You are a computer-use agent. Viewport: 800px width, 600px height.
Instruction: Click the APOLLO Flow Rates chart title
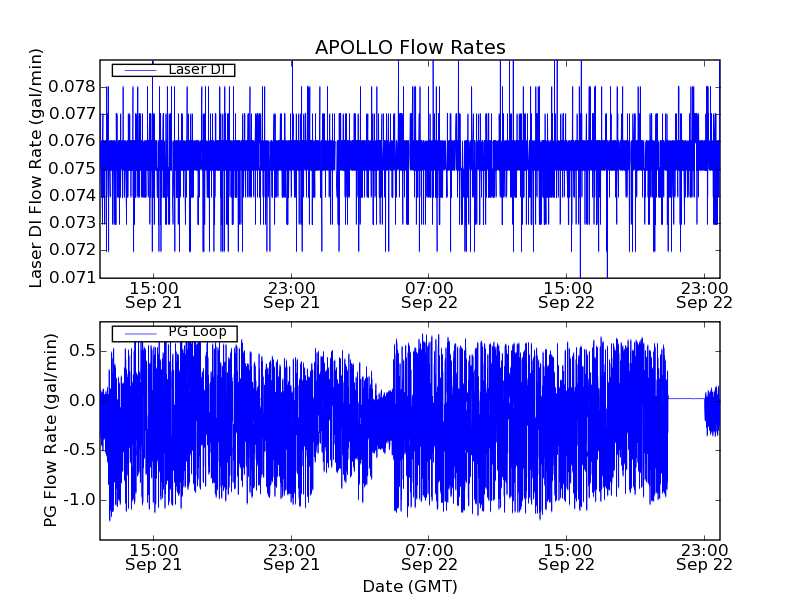pyautogui.click(x=410, y=47)
